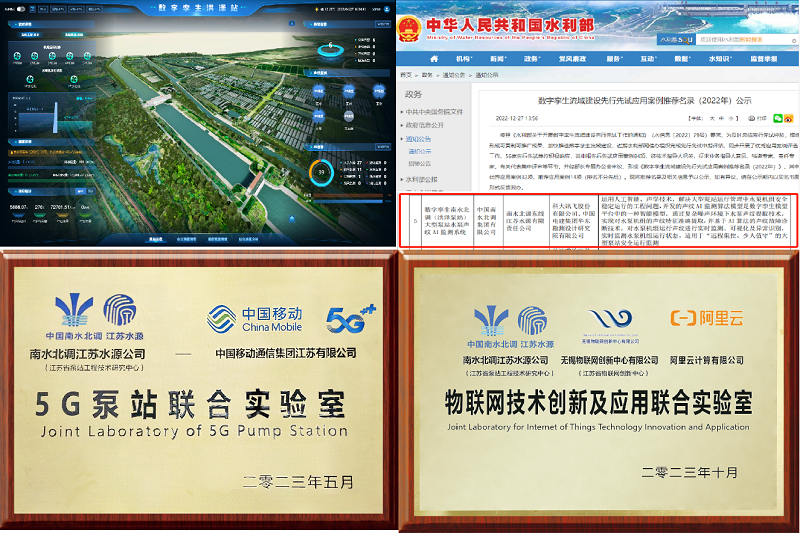Click the first pump unit icon in left panel
The width and height of the screenshot is (800, 533).
click(x=19, y=55)
